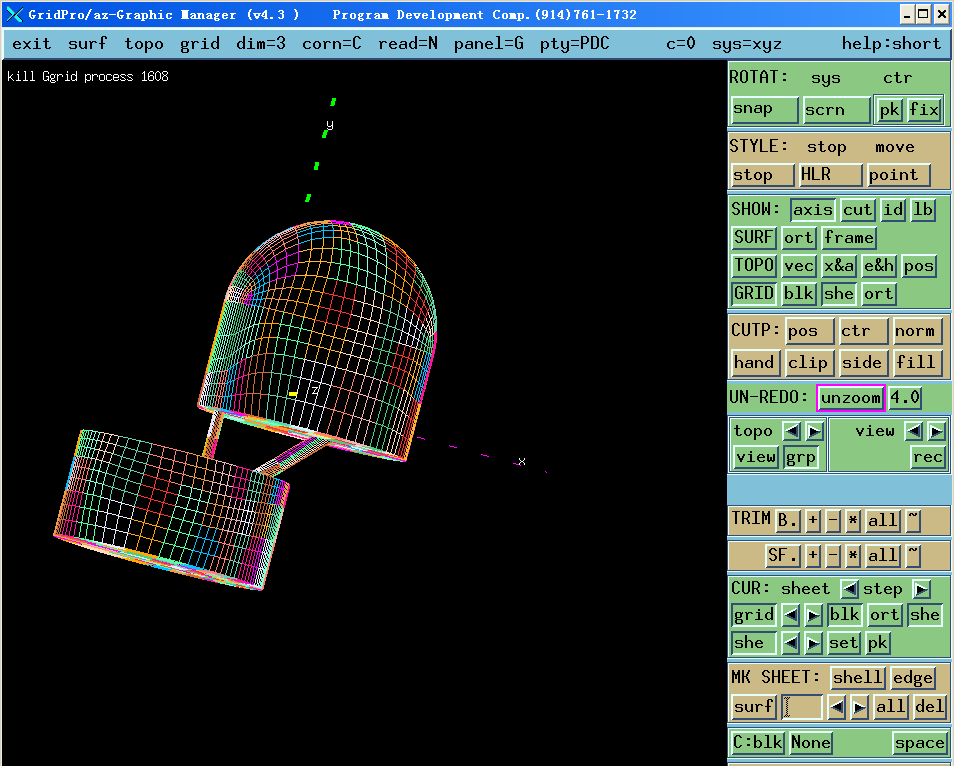Change the panel=G option
Viewport: 954px width, 766px height.
tap(488, 44)
